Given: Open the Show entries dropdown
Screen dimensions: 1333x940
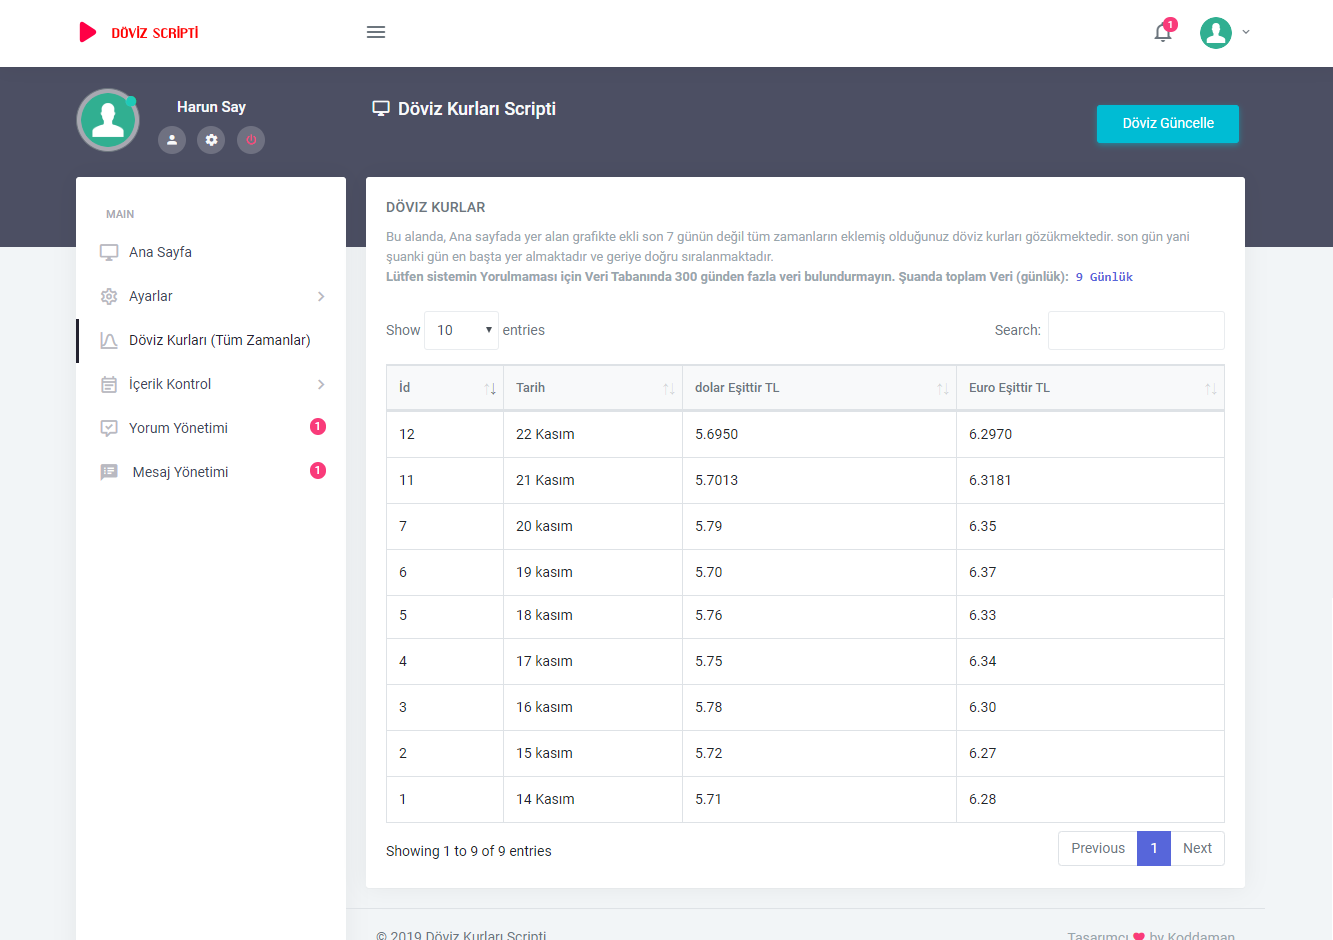Looking at the screenshot, I should (x=461, y=330).
